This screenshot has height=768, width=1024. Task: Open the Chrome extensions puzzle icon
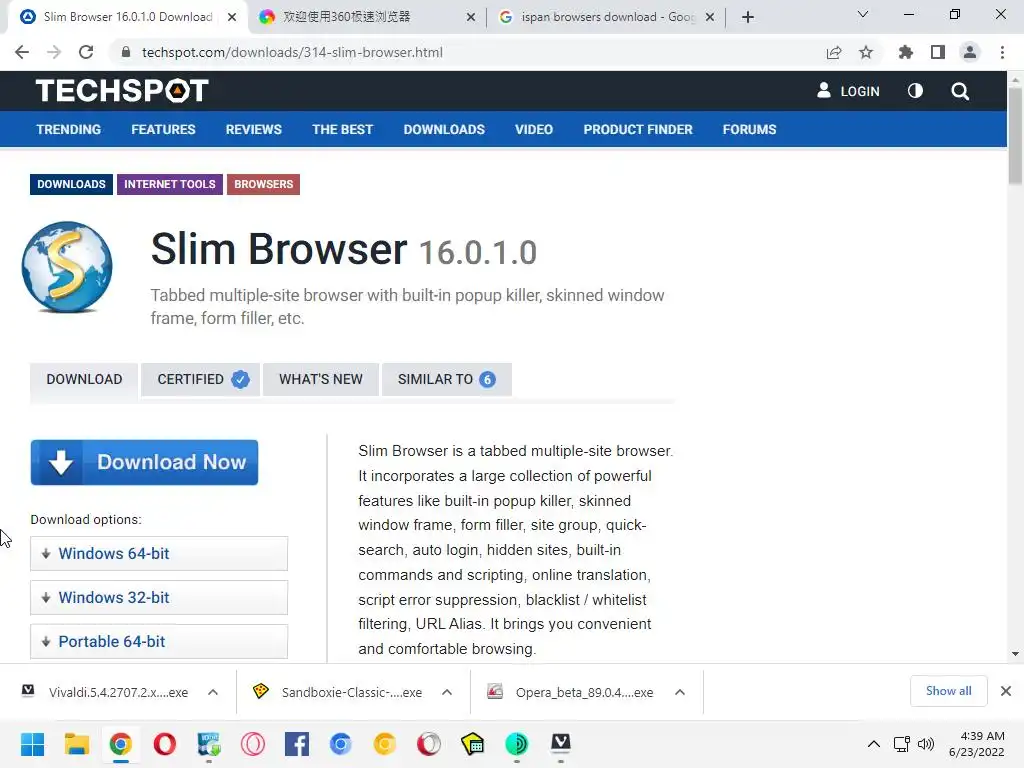(x=906, y=52)
